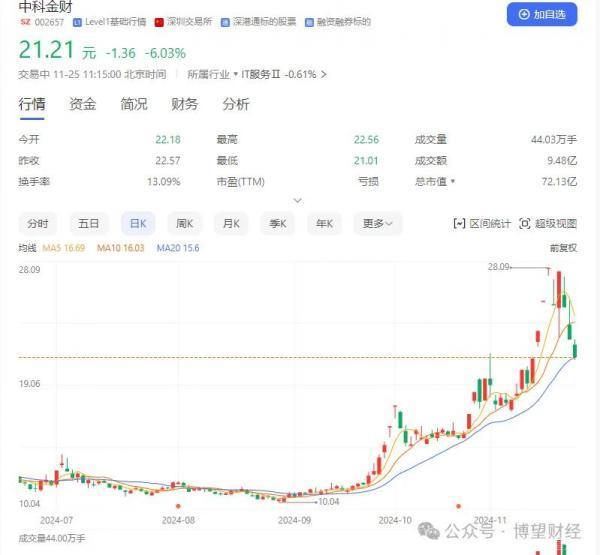Select the 月K chart period
This screenshot has height=555, width=600.
point(231,223)
